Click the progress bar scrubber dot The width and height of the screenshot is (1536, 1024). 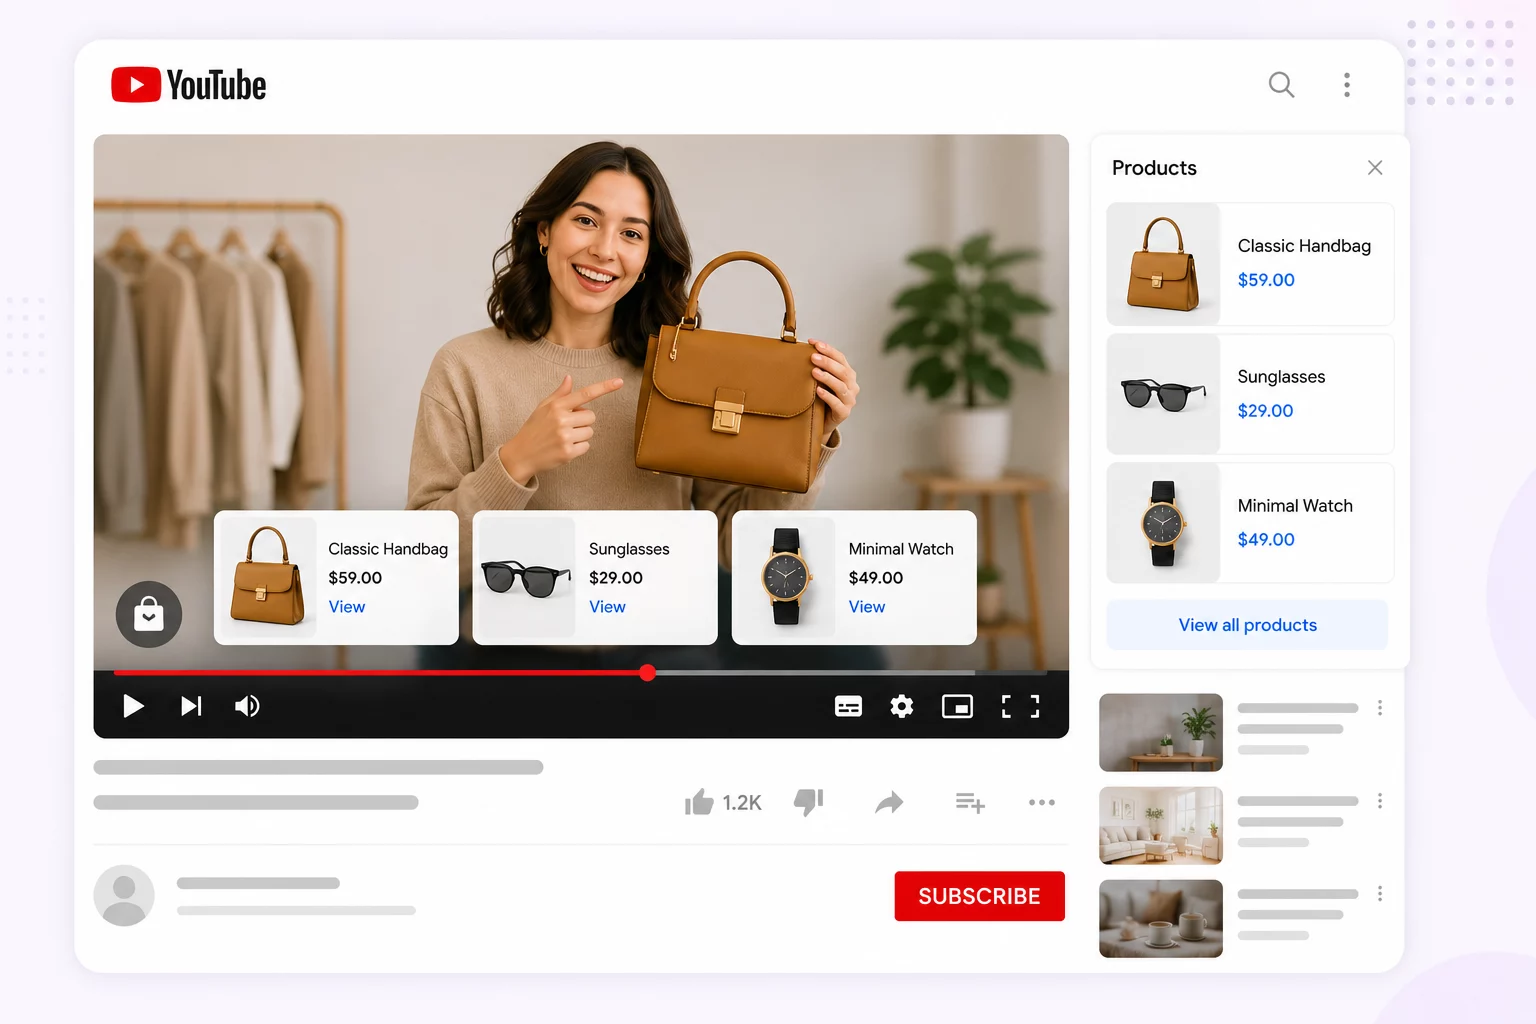click(648, 673)
